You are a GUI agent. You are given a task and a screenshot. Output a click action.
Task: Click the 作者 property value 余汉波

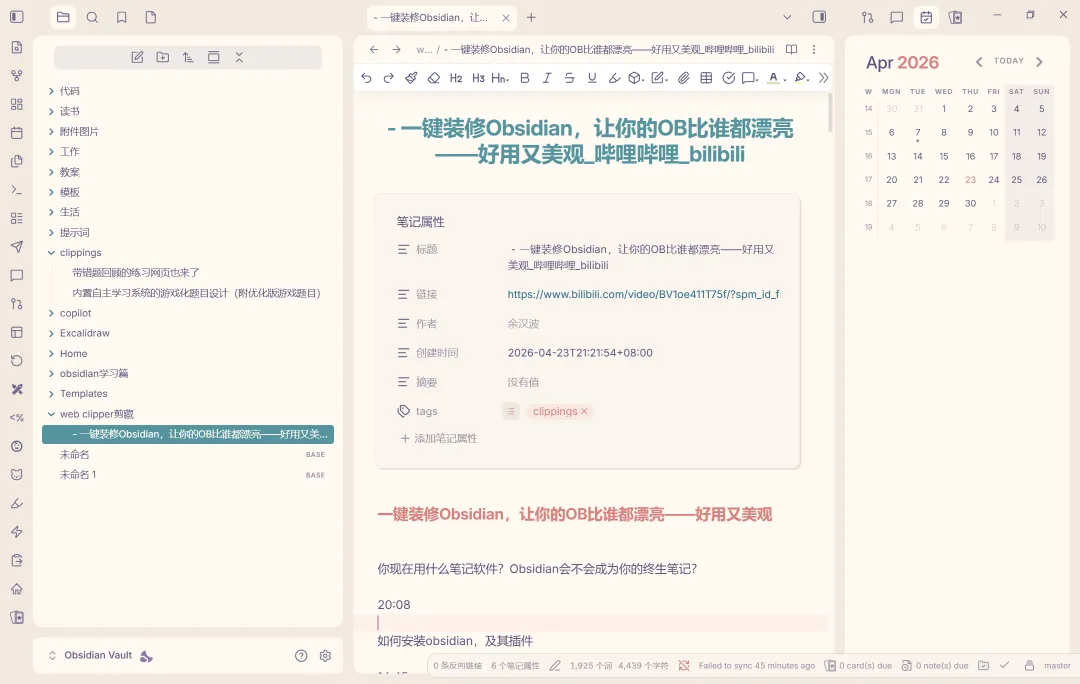(523, 324)
